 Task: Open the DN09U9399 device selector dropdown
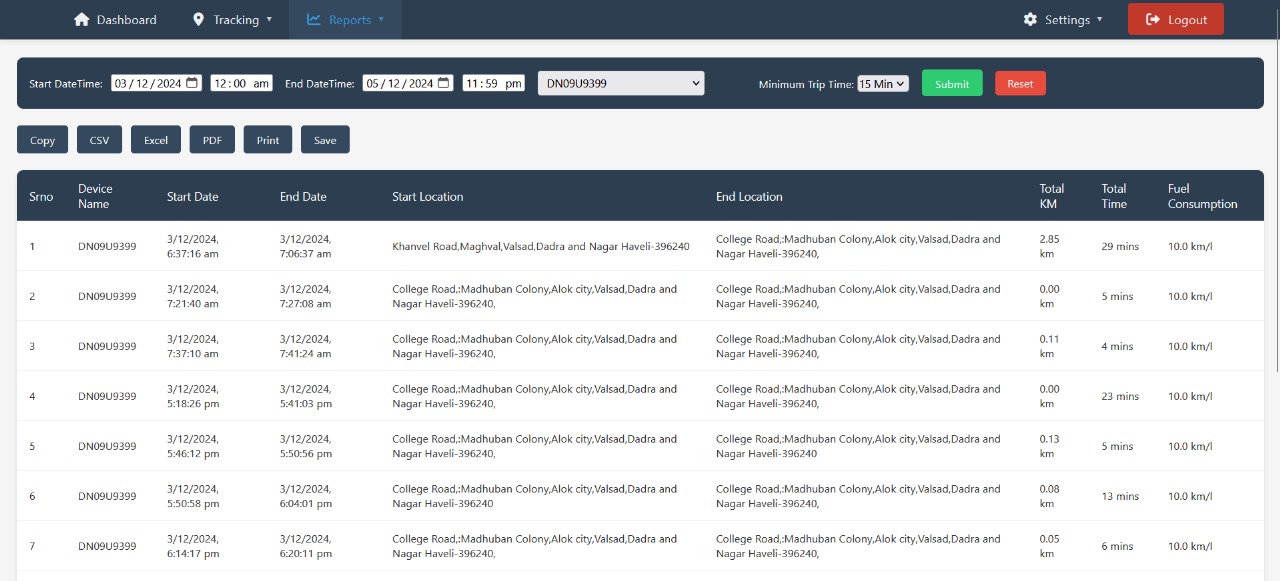620,83
